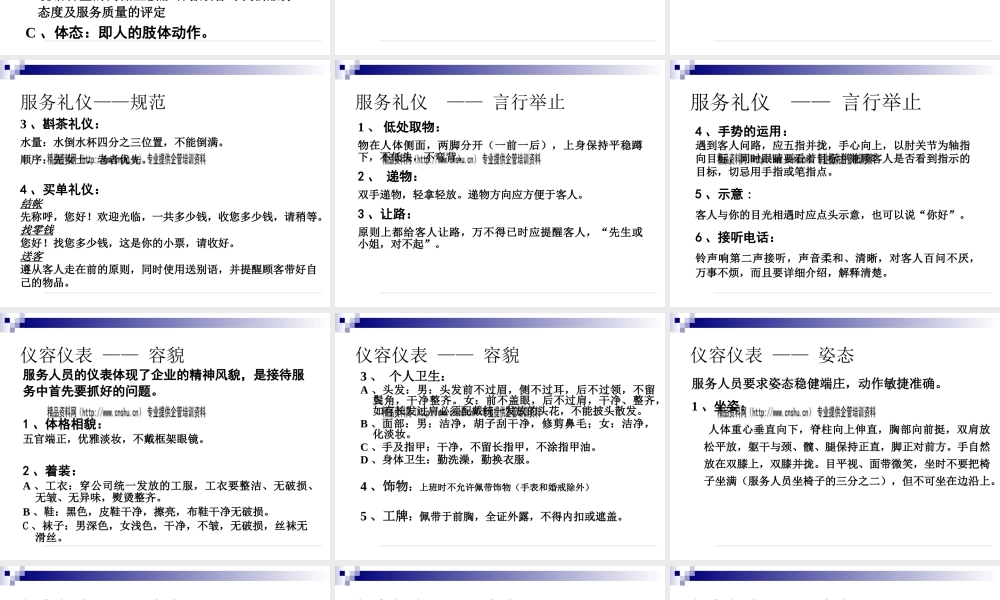Click the line C、体态：即人的肢体动作
This screenshot has width=1000, height=600.
[x=117, y=33]
